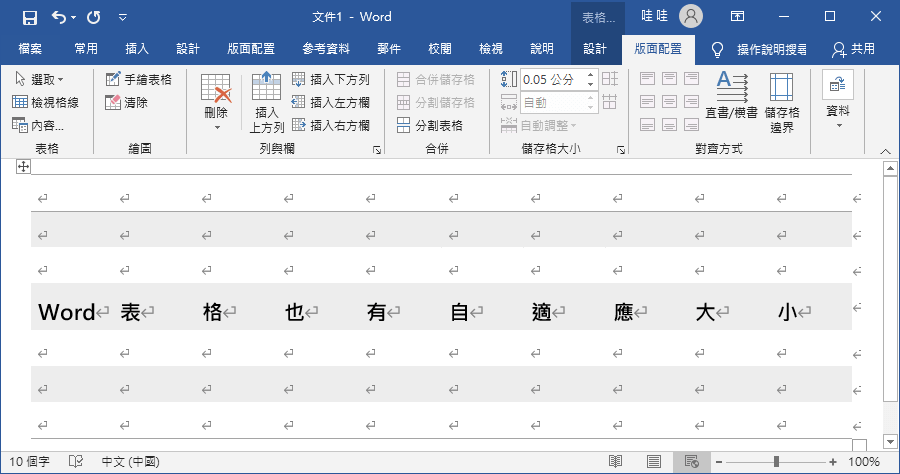Open the 列與欄 dialog launcher
The image size is (900, 474).
point(377,150)
